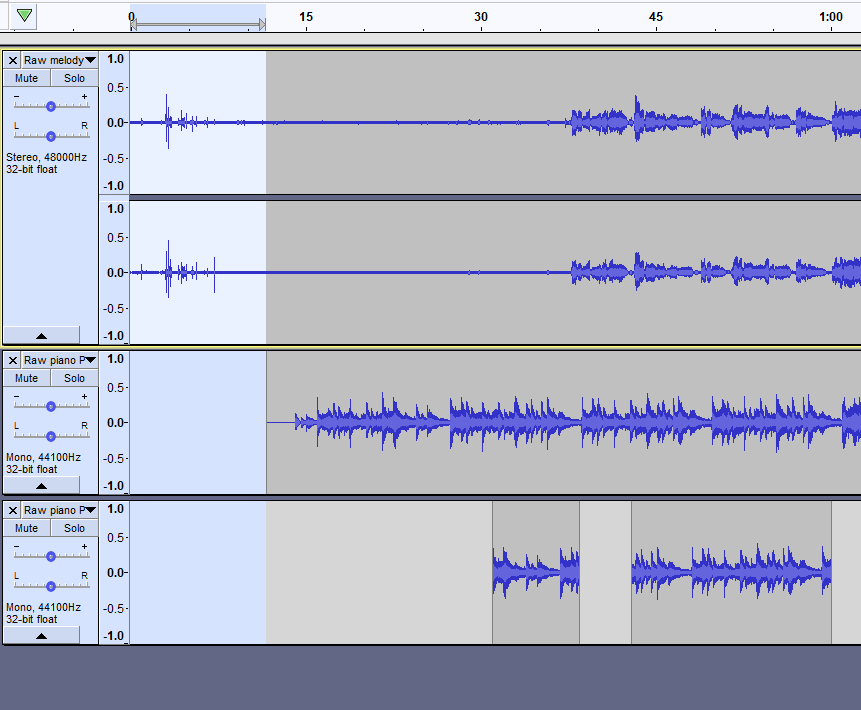Collapse the middle Raw piano track
The height and width of the screenshot is (710, 861).
coord(41,485)
